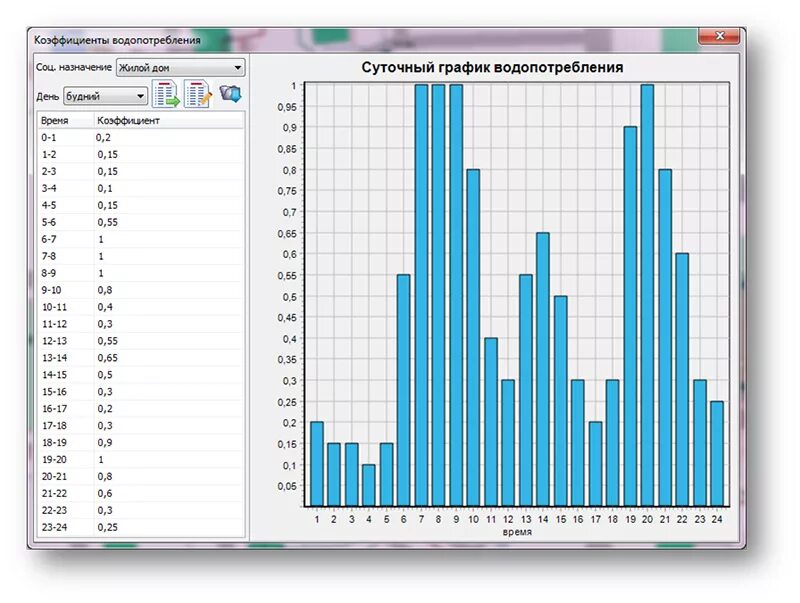Screen dimensions: 800x603
Task: Click the document with pencil edit icon
Action: coord(197,94)
